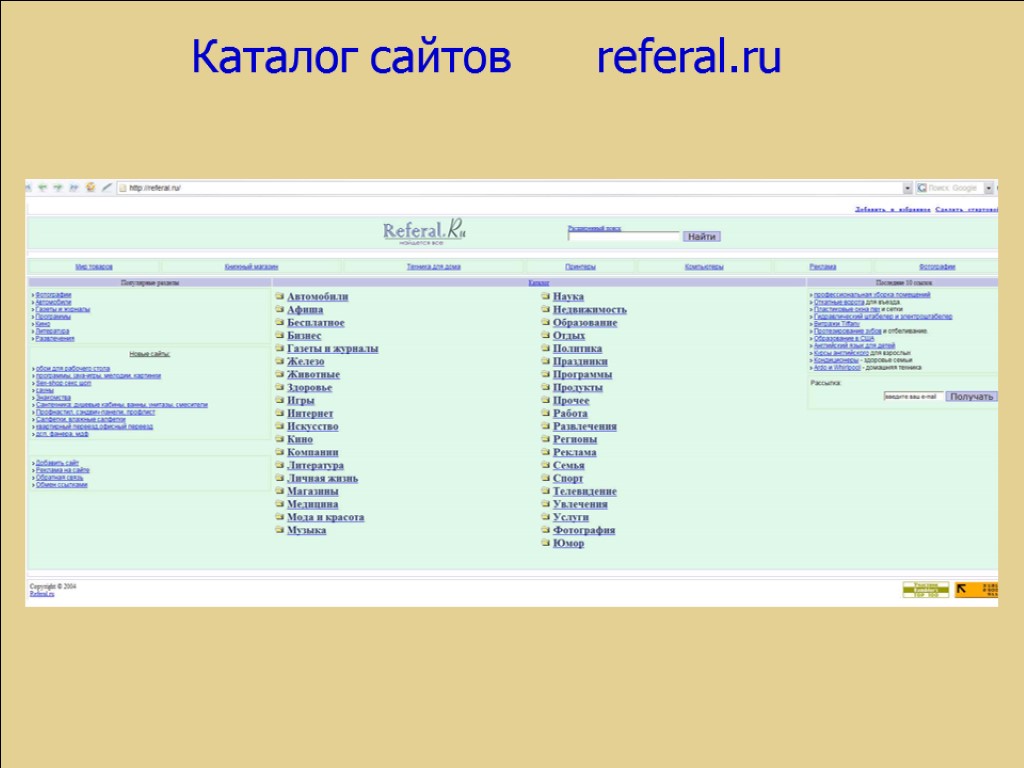The image size is (1024, 768).
Task: Click the green Rambler Top100 badge
Action: 925,590
